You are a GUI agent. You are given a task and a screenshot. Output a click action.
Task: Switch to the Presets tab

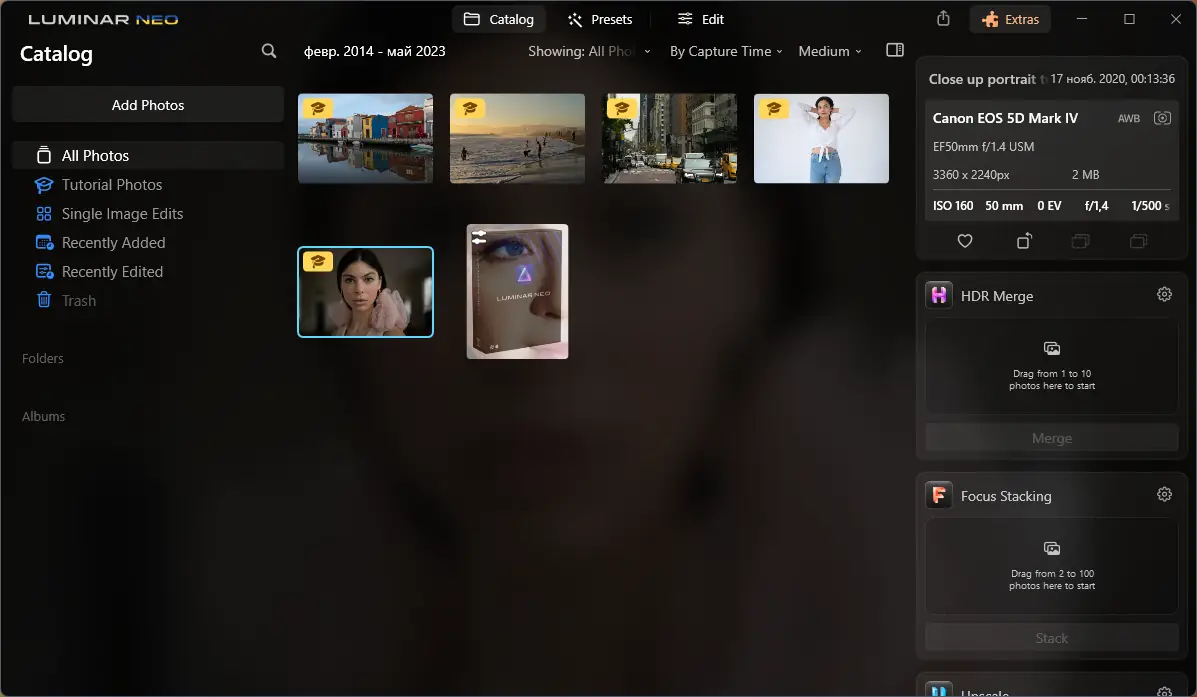click(x=600, y=20)
